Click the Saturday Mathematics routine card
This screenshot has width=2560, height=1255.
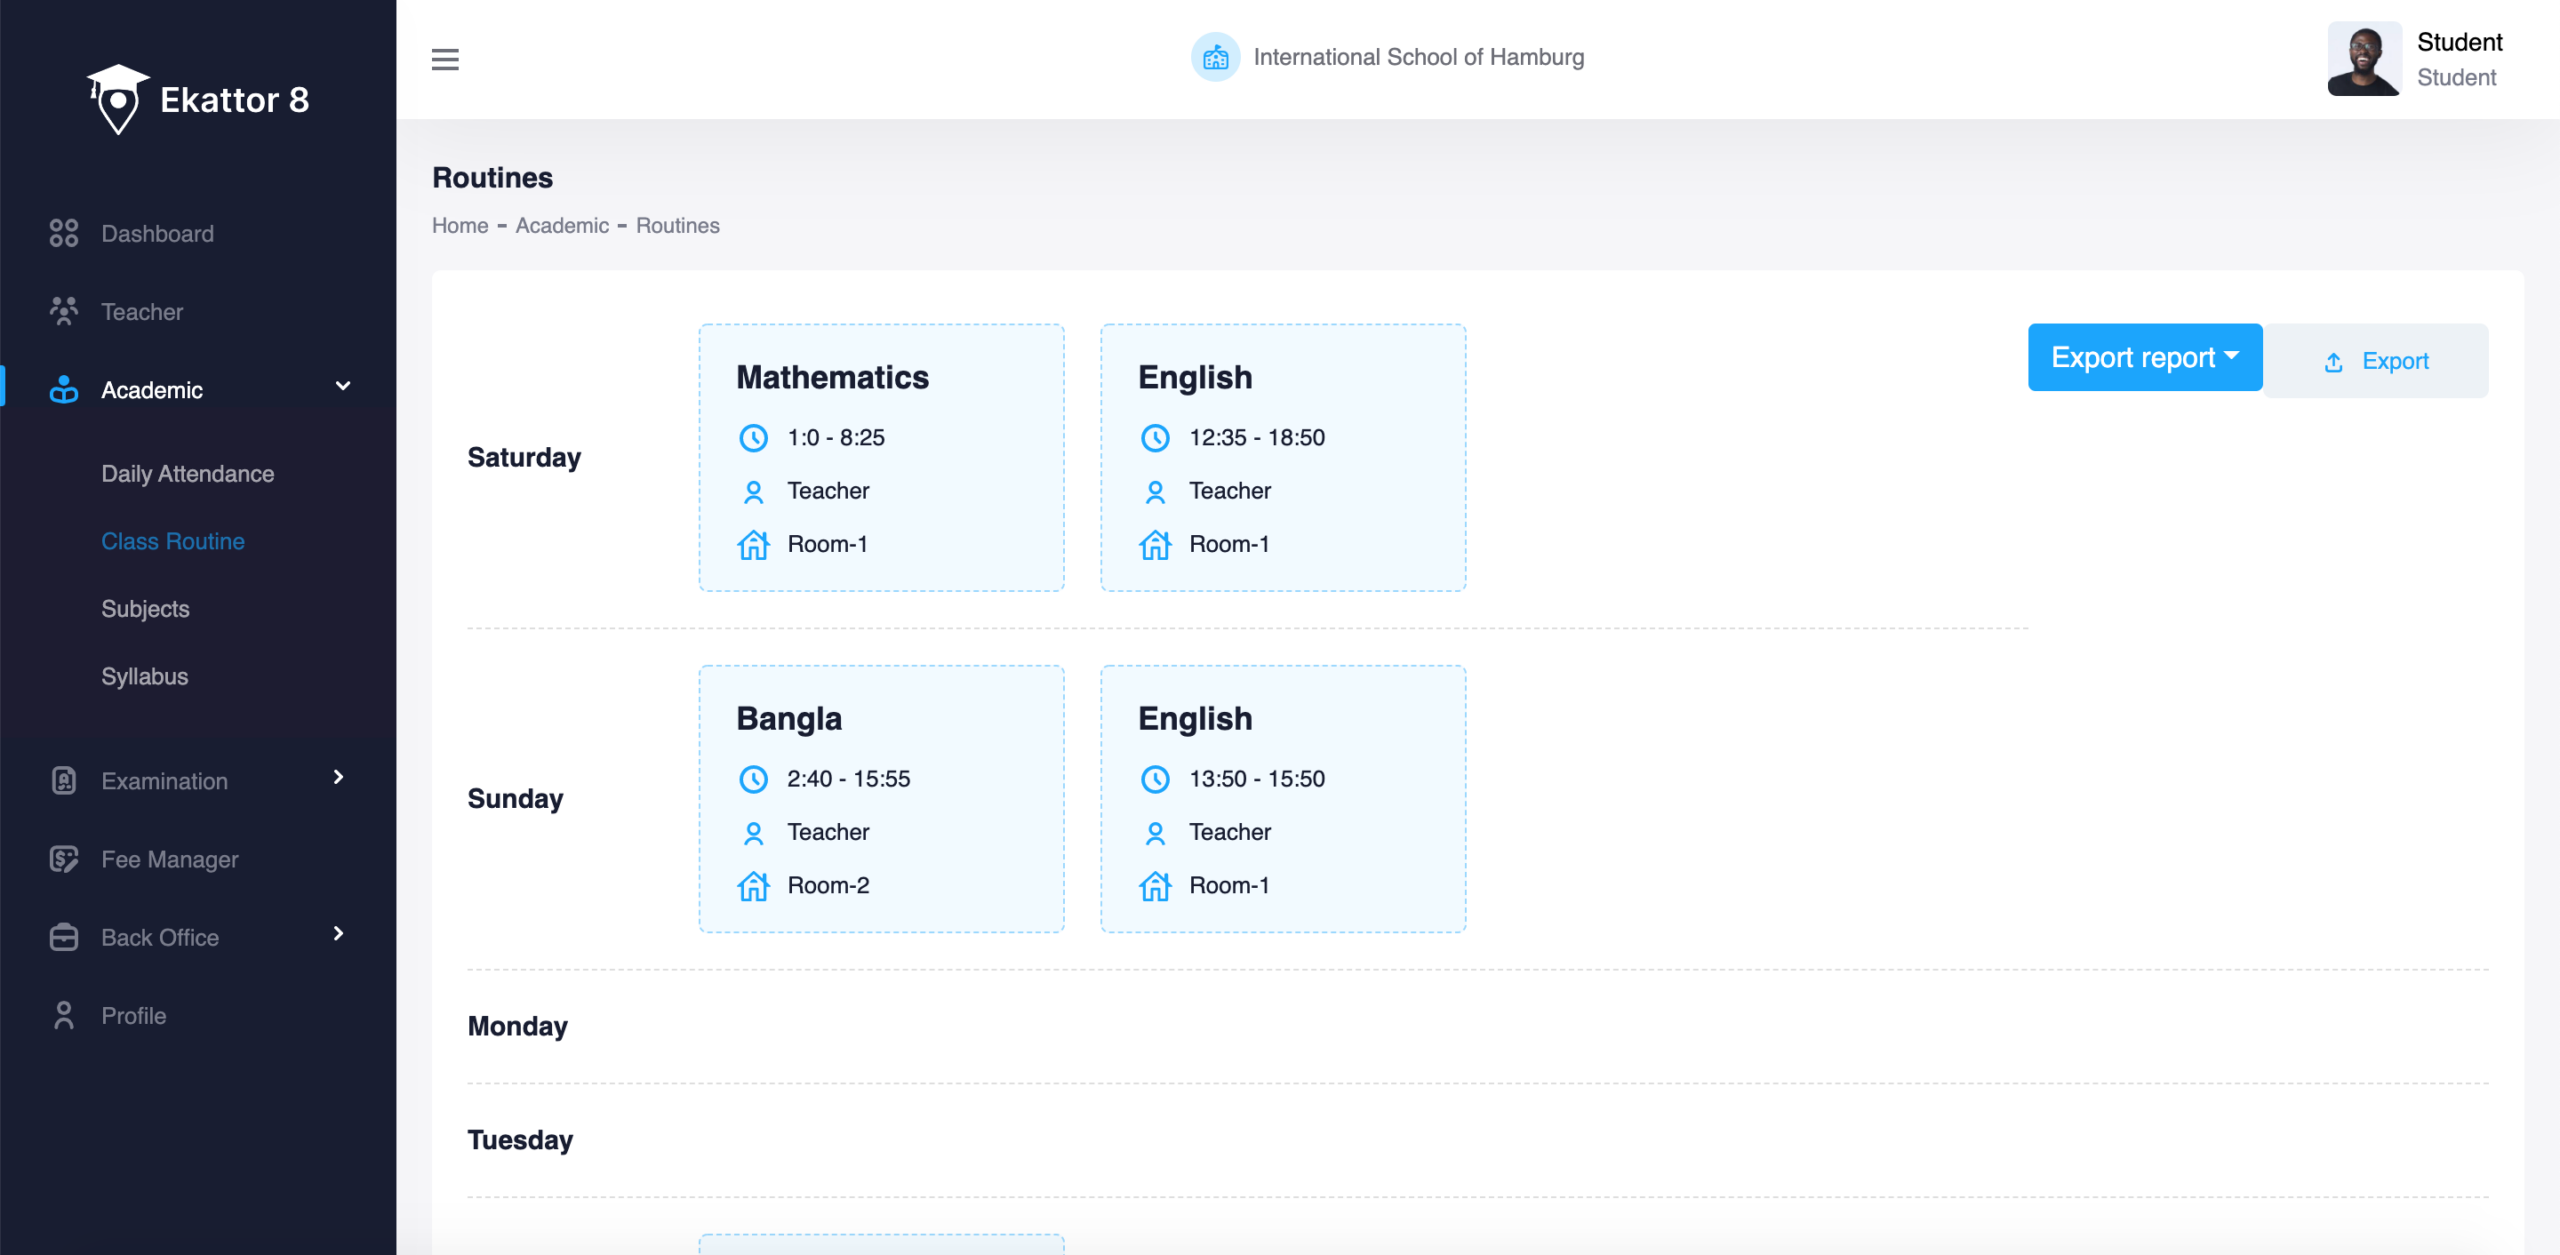click(x=881, y=457)
